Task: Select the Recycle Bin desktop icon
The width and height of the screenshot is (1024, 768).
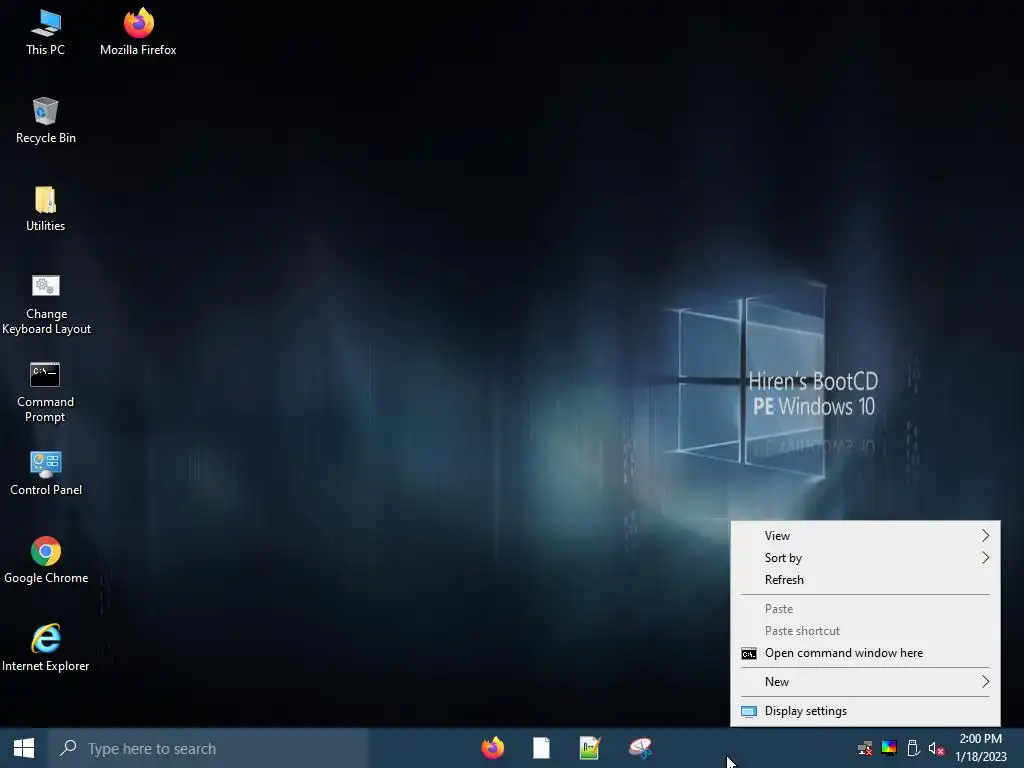Action: coord(46,121)
